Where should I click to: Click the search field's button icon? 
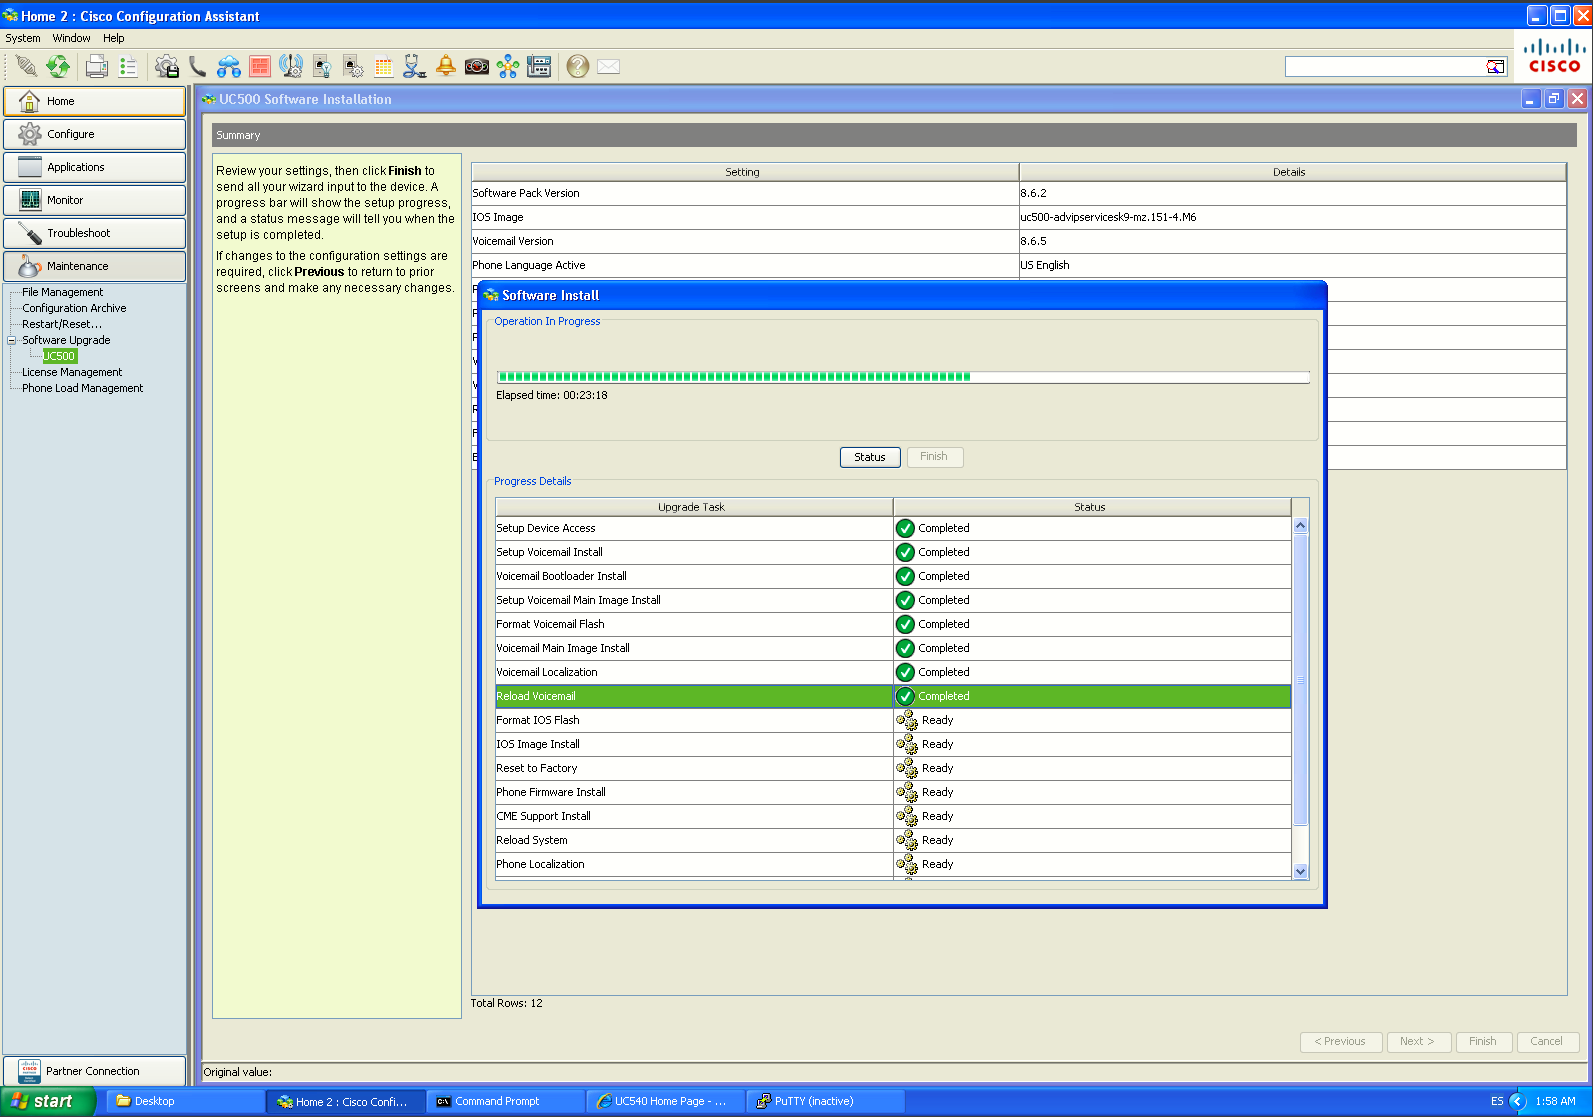tap(1495, 67)
